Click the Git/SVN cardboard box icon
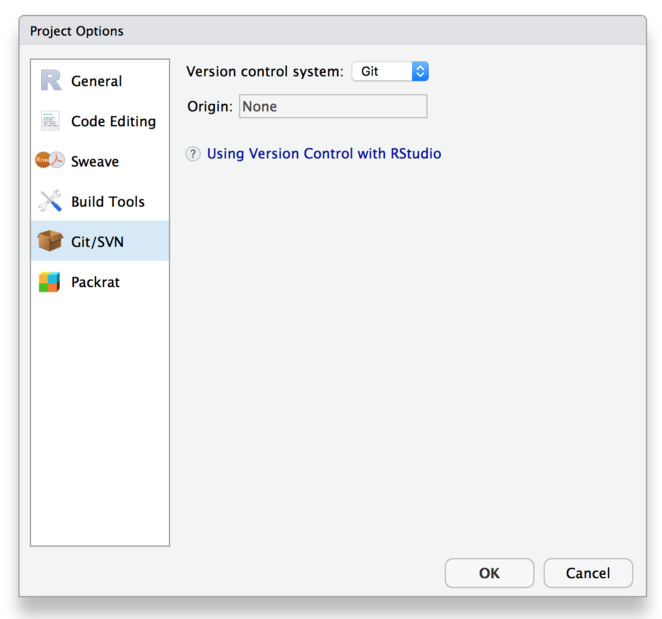This screenshot has height=619, width=662. pos(50,241)
